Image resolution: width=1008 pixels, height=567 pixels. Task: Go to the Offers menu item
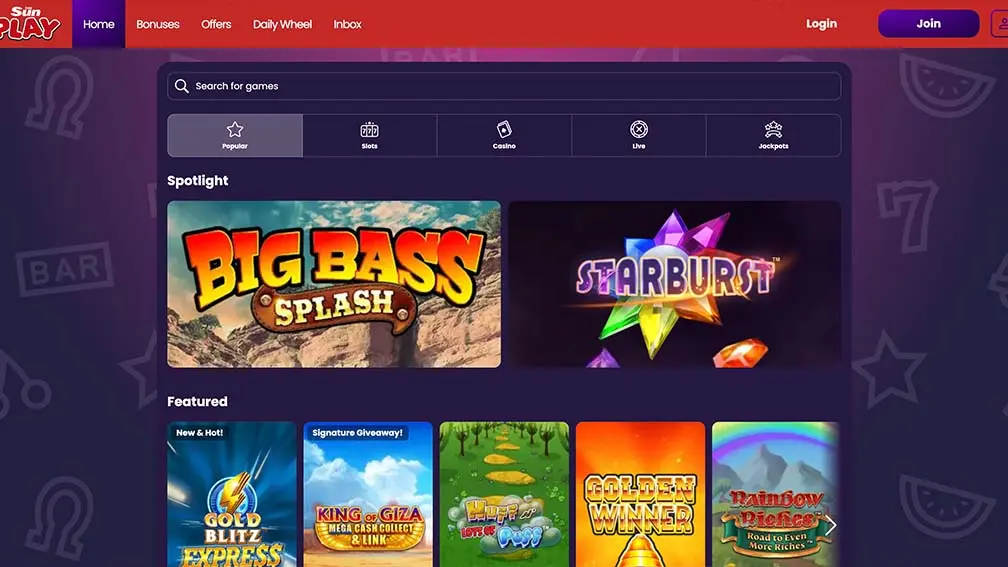[x=216, y=24]
